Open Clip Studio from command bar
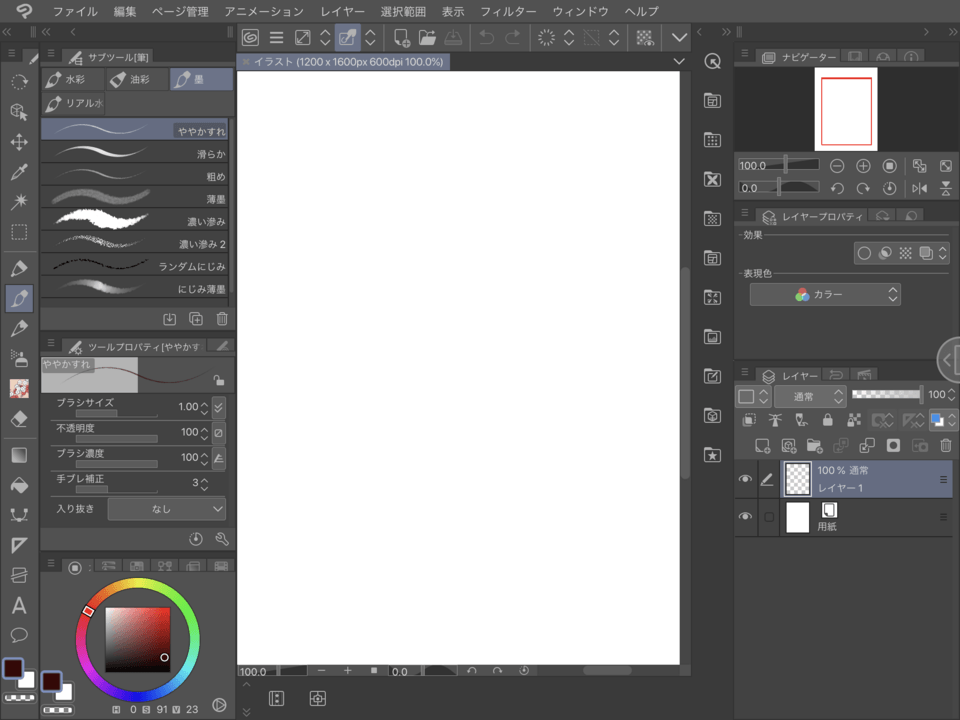Image resolution: width=960 pixels, height=720 pixels. click(x=250, y=37)
